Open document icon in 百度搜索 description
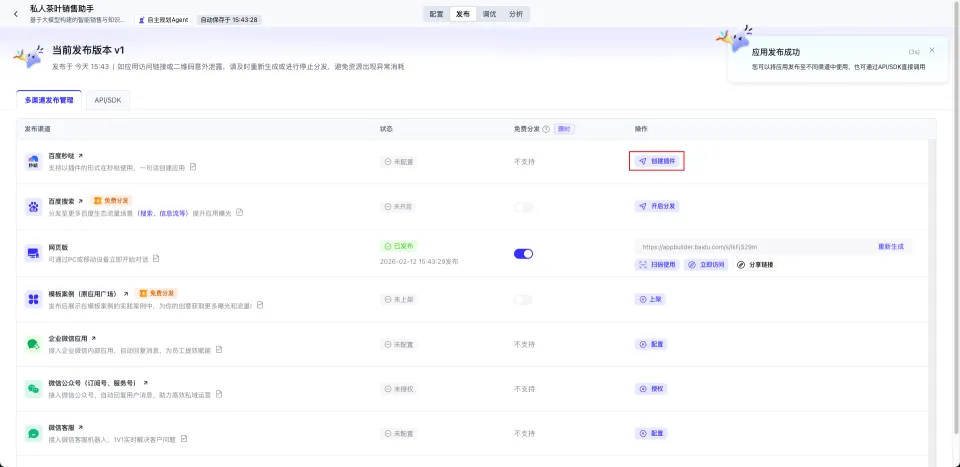The image size is (960, 467). click(x=239, y=212)
